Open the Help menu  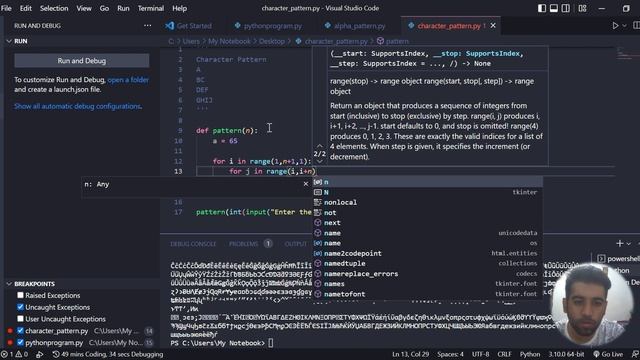coord(179,8)
